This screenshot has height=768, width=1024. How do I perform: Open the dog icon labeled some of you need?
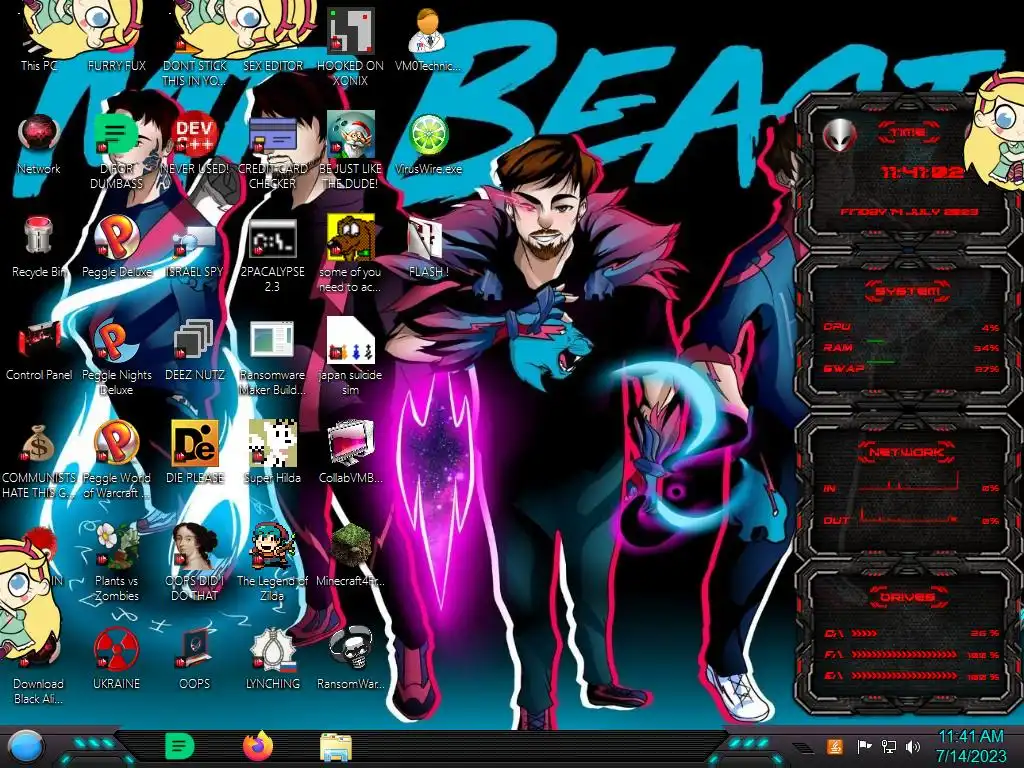tap(350, 255)
